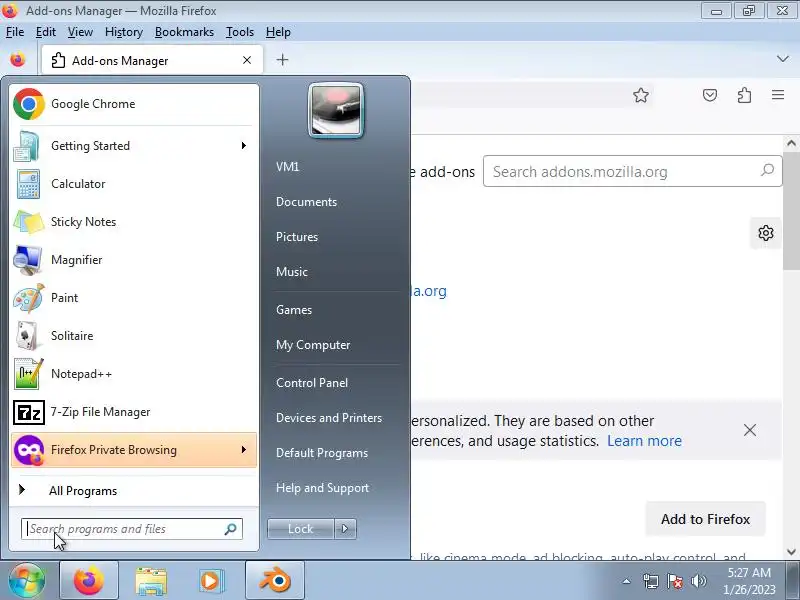Click Add to Firefox button
The image size is (800, 600).
(x=706, y=519)
